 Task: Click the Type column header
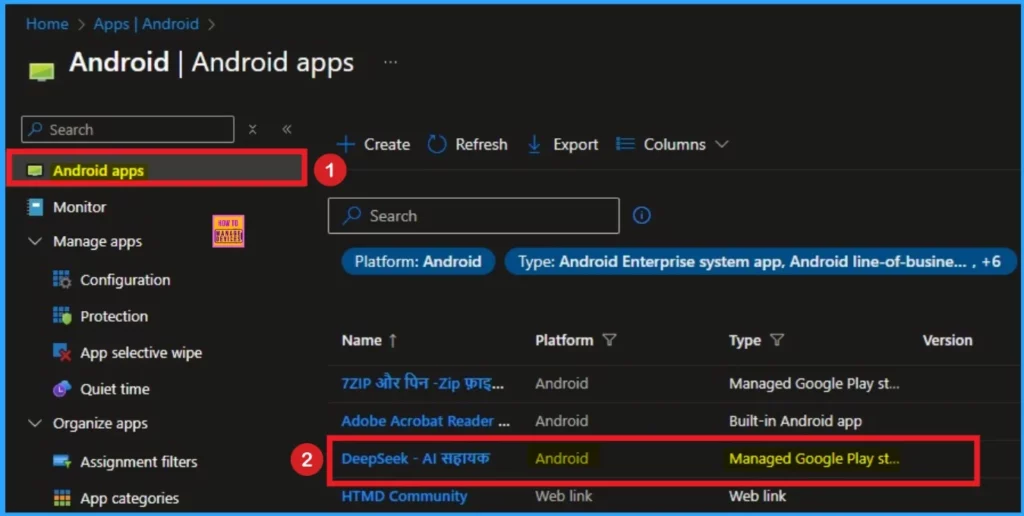click(745, 340)
